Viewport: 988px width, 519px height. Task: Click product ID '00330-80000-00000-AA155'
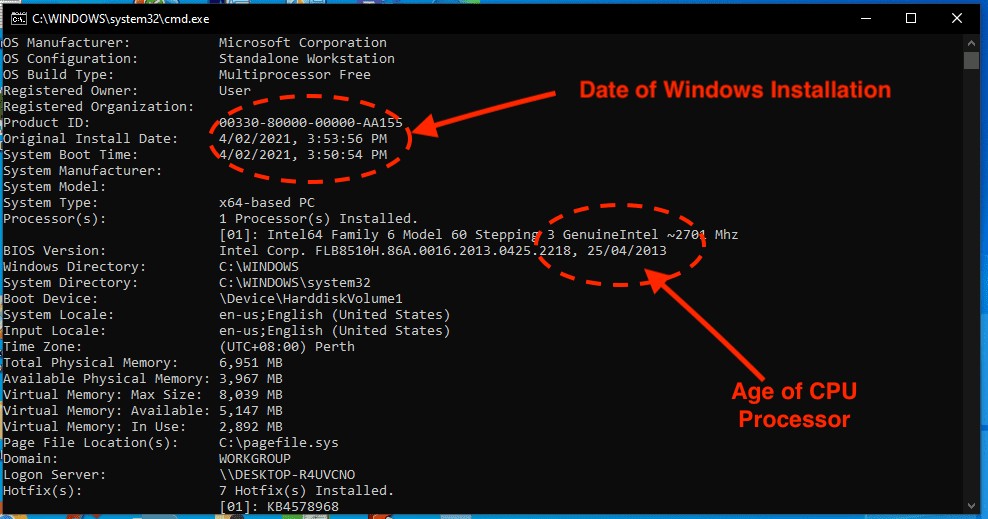311,123
